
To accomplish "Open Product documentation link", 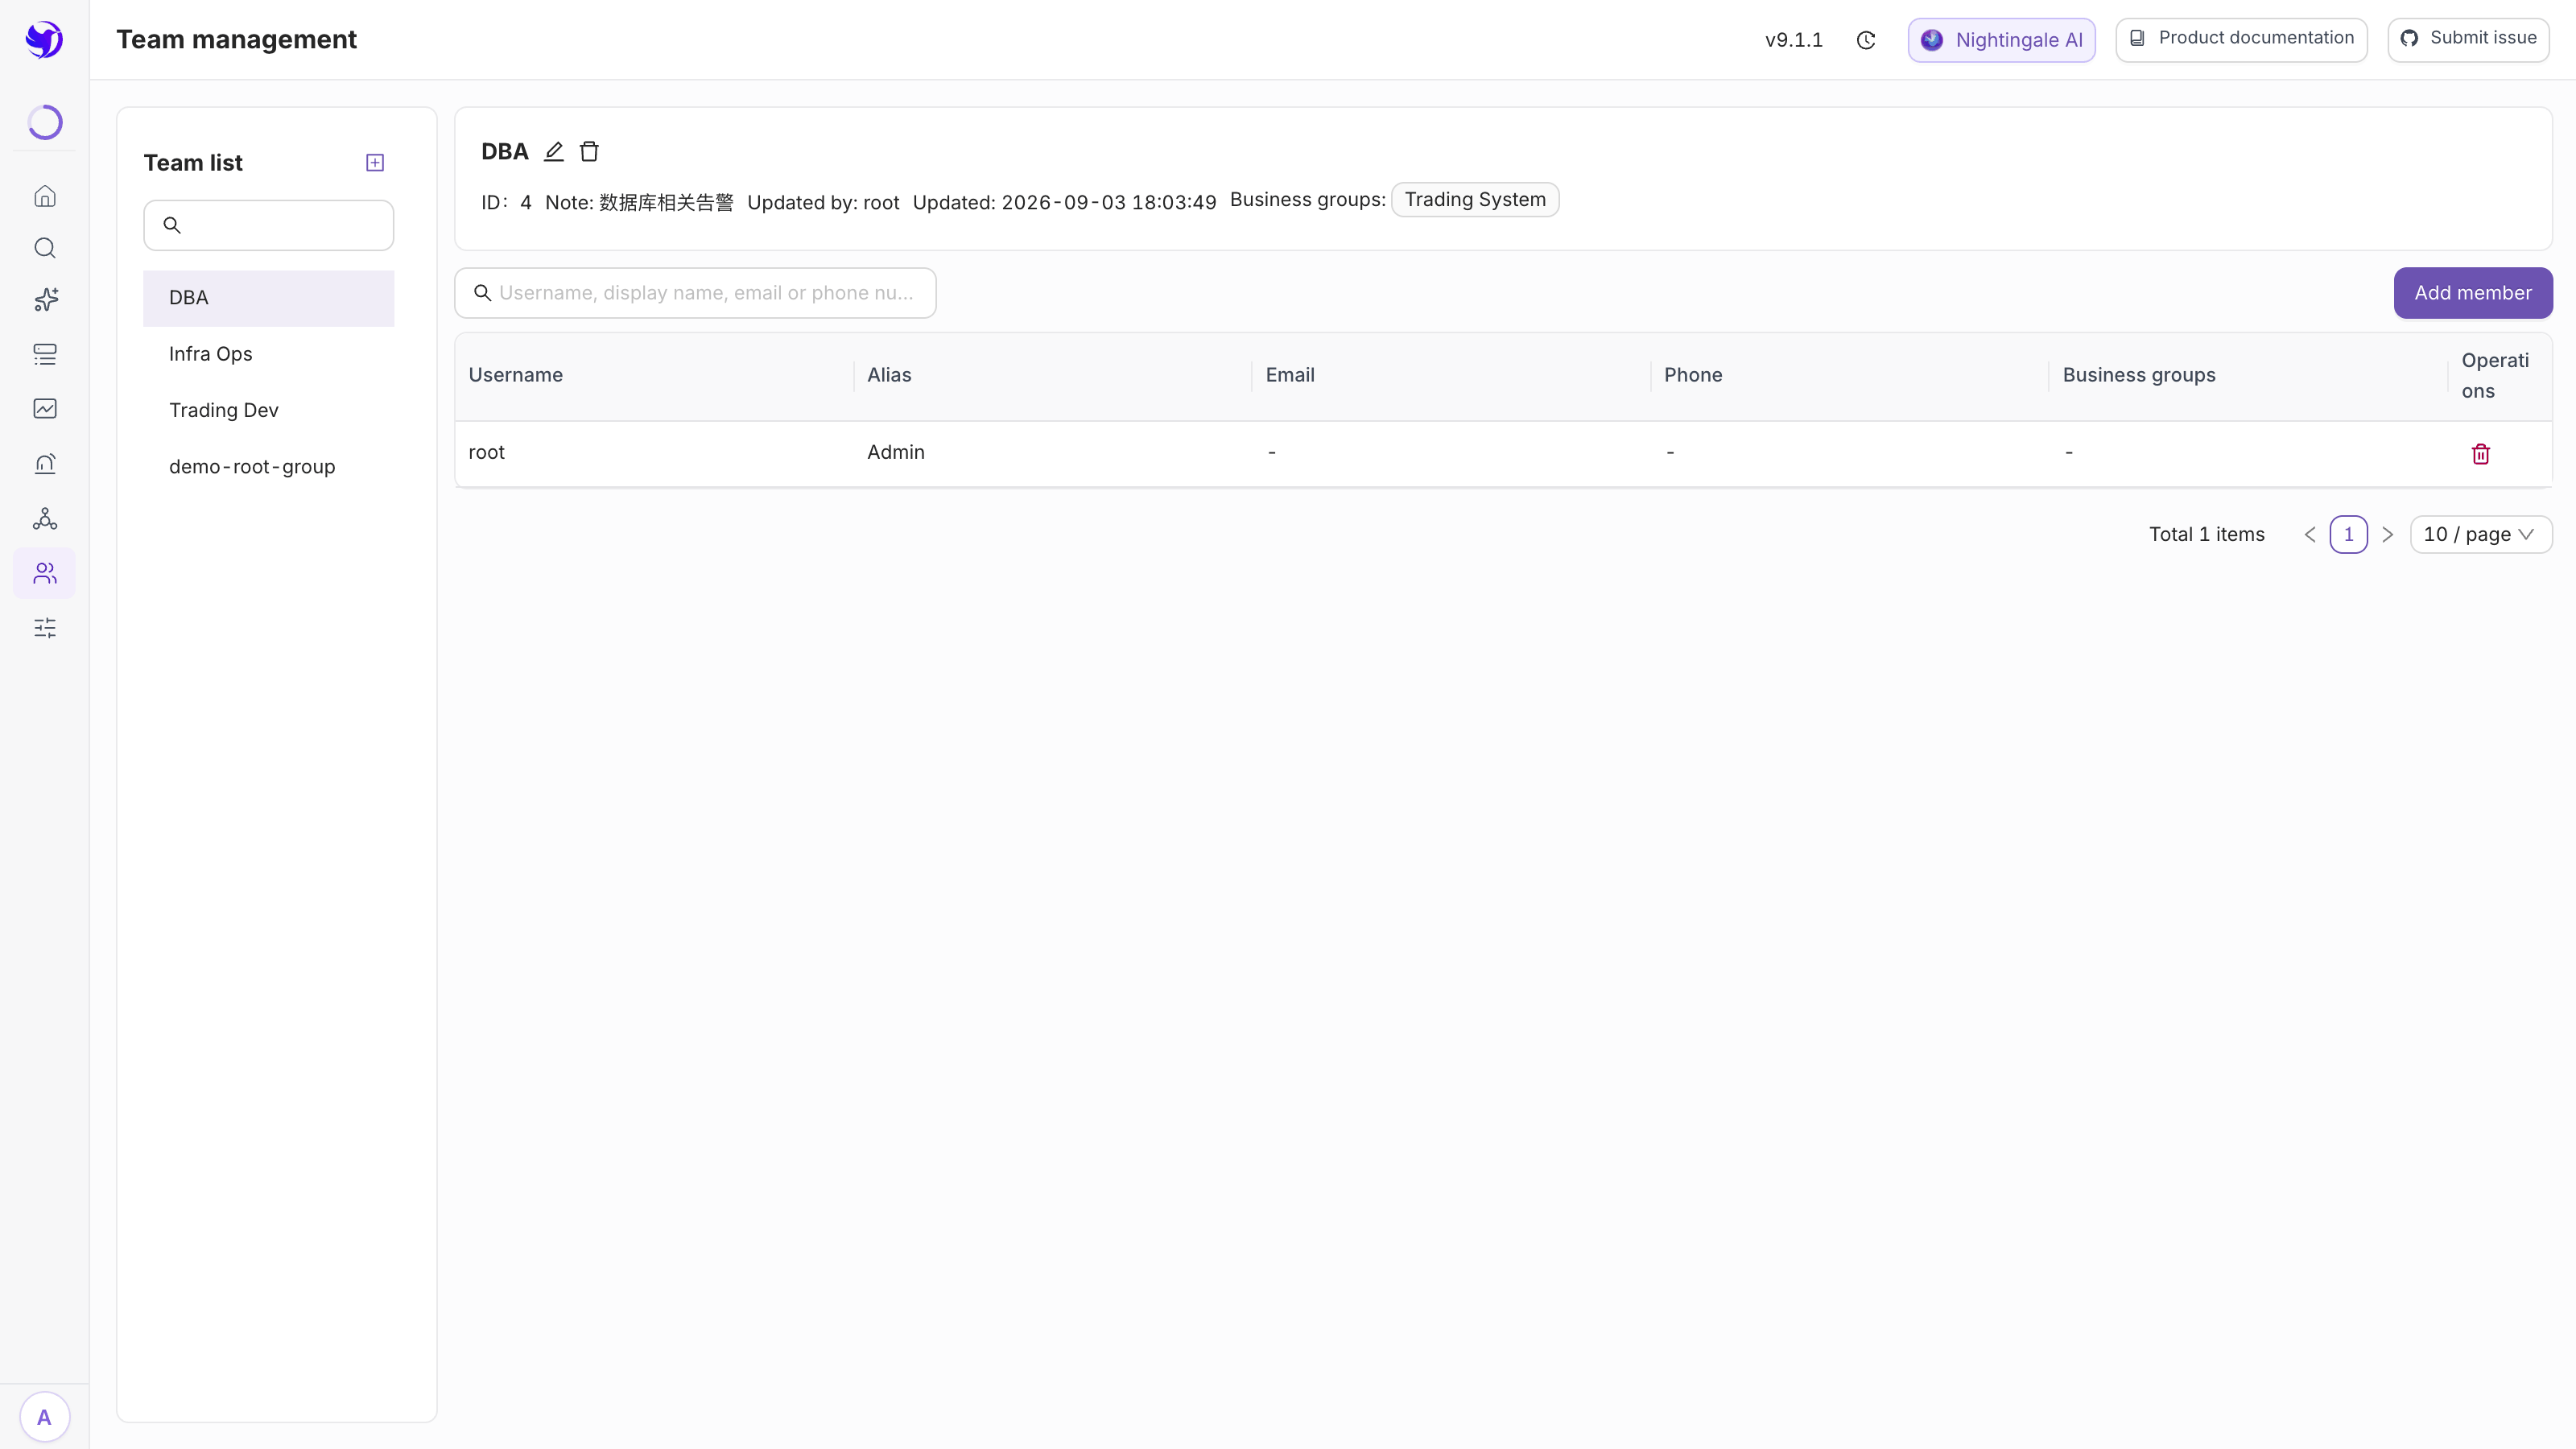I will tap(2241, 39).
